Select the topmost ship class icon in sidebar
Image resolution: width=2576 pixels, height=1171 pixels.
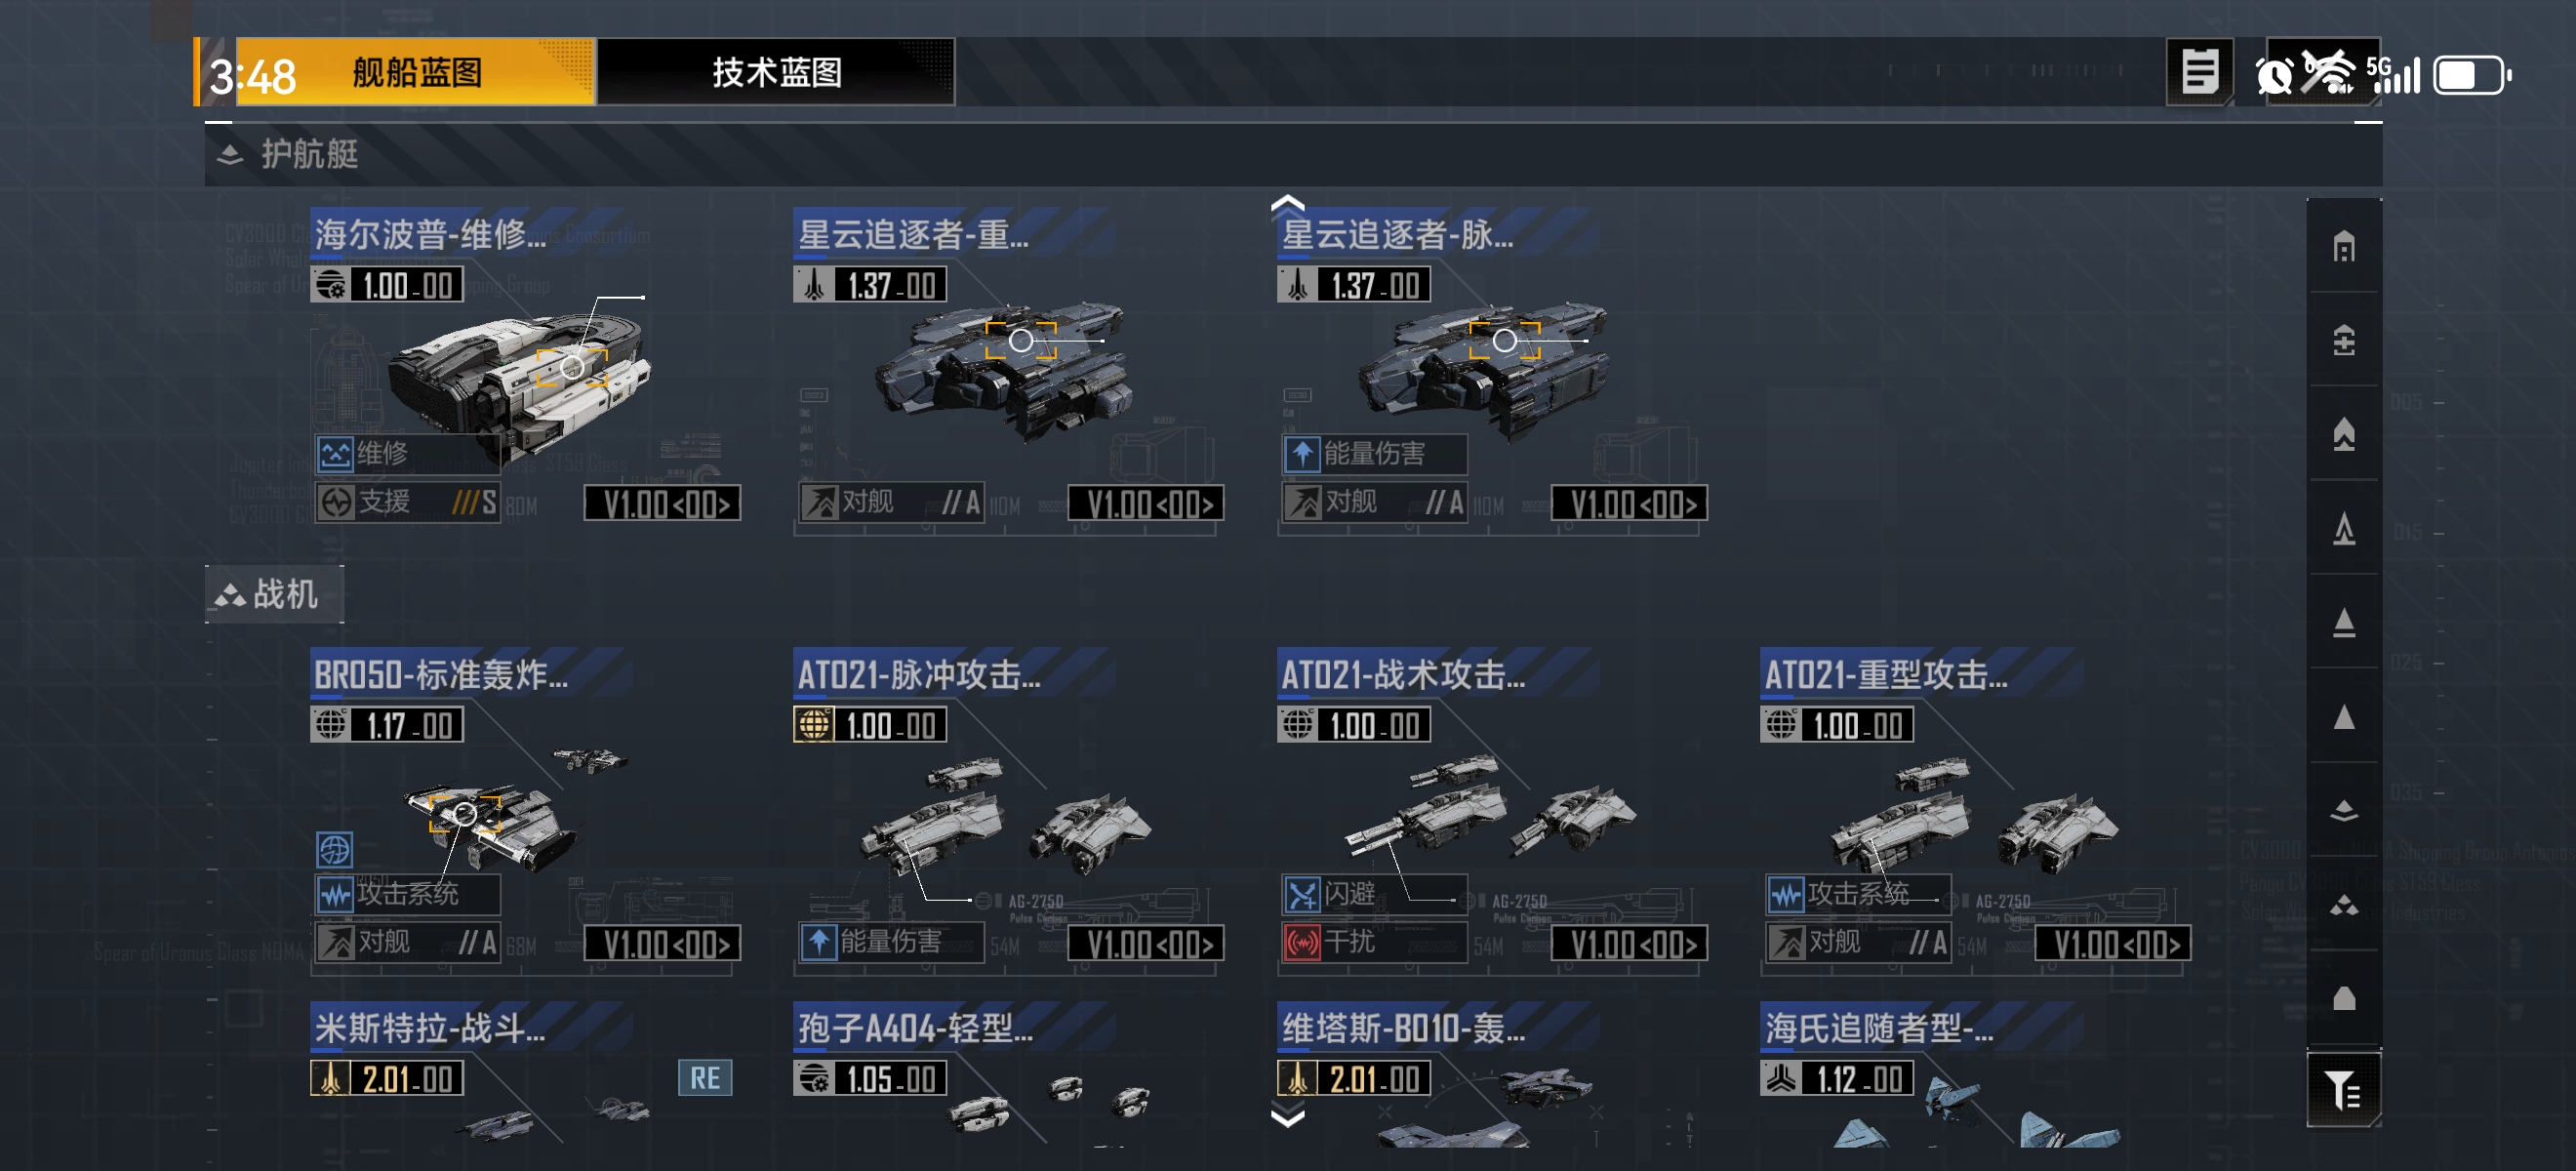coord(2343,246)
